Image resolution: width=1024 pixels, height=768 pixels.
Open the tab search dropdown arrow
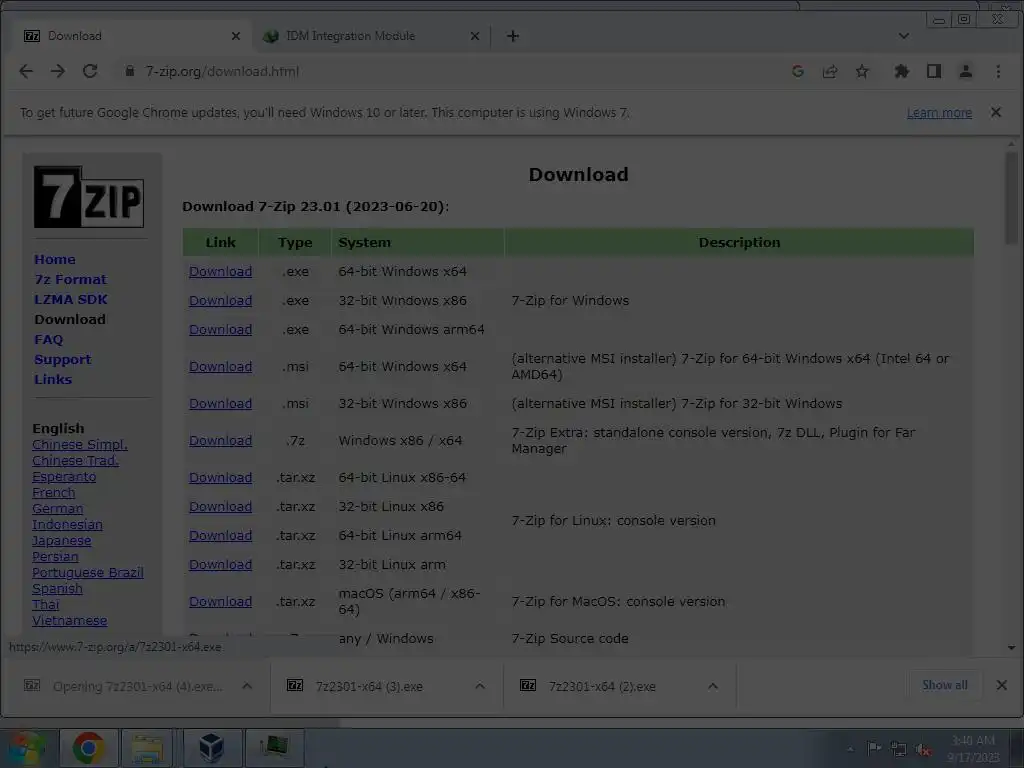[x=903, y=36]
